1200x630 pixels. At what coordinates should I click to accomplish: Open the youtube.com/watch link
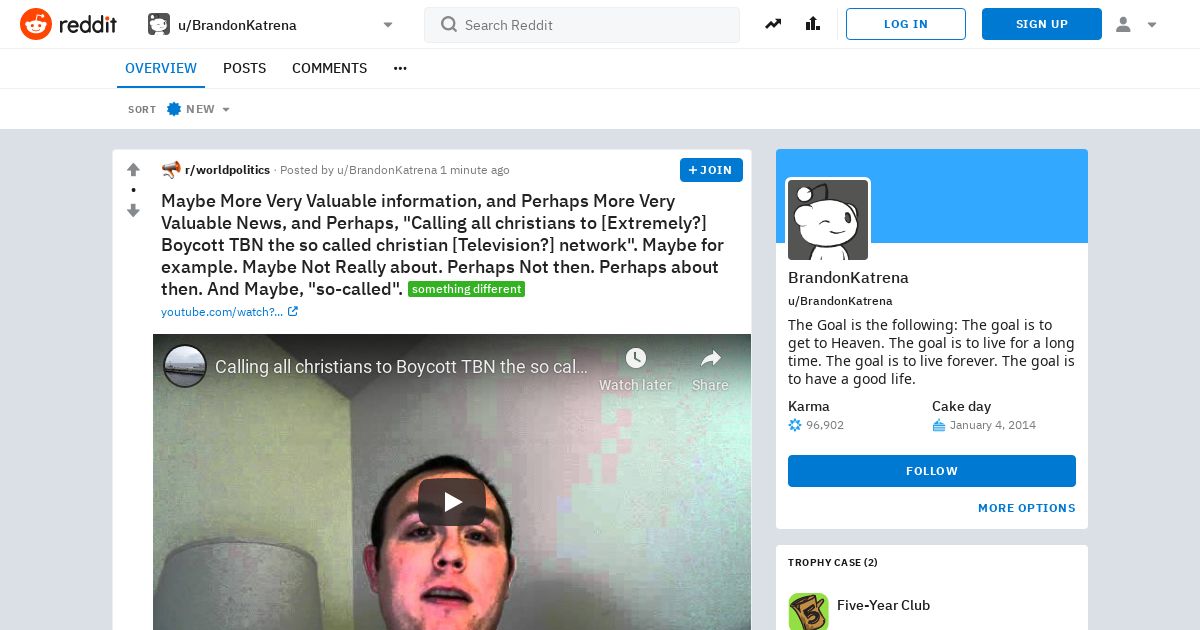[x=222, y=312]
